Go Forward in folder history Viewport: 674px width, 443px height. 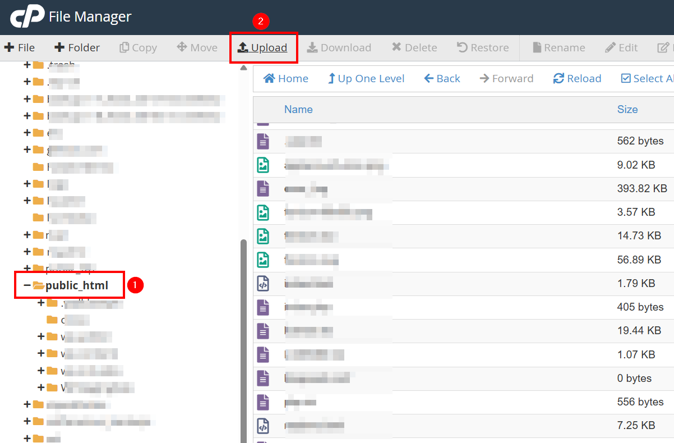(506, 79)
